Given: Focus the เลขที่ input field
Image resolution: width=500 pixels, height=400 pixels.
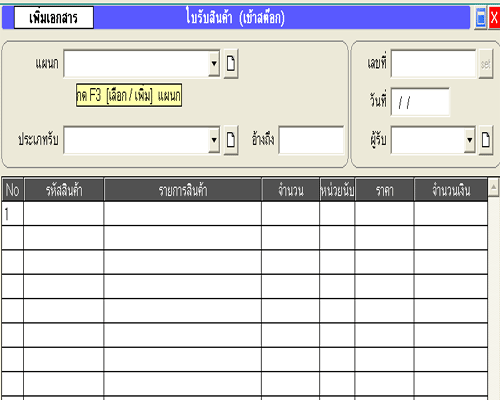Looking at the screenshot, I should pyautogui.click(x=433, y=64).
